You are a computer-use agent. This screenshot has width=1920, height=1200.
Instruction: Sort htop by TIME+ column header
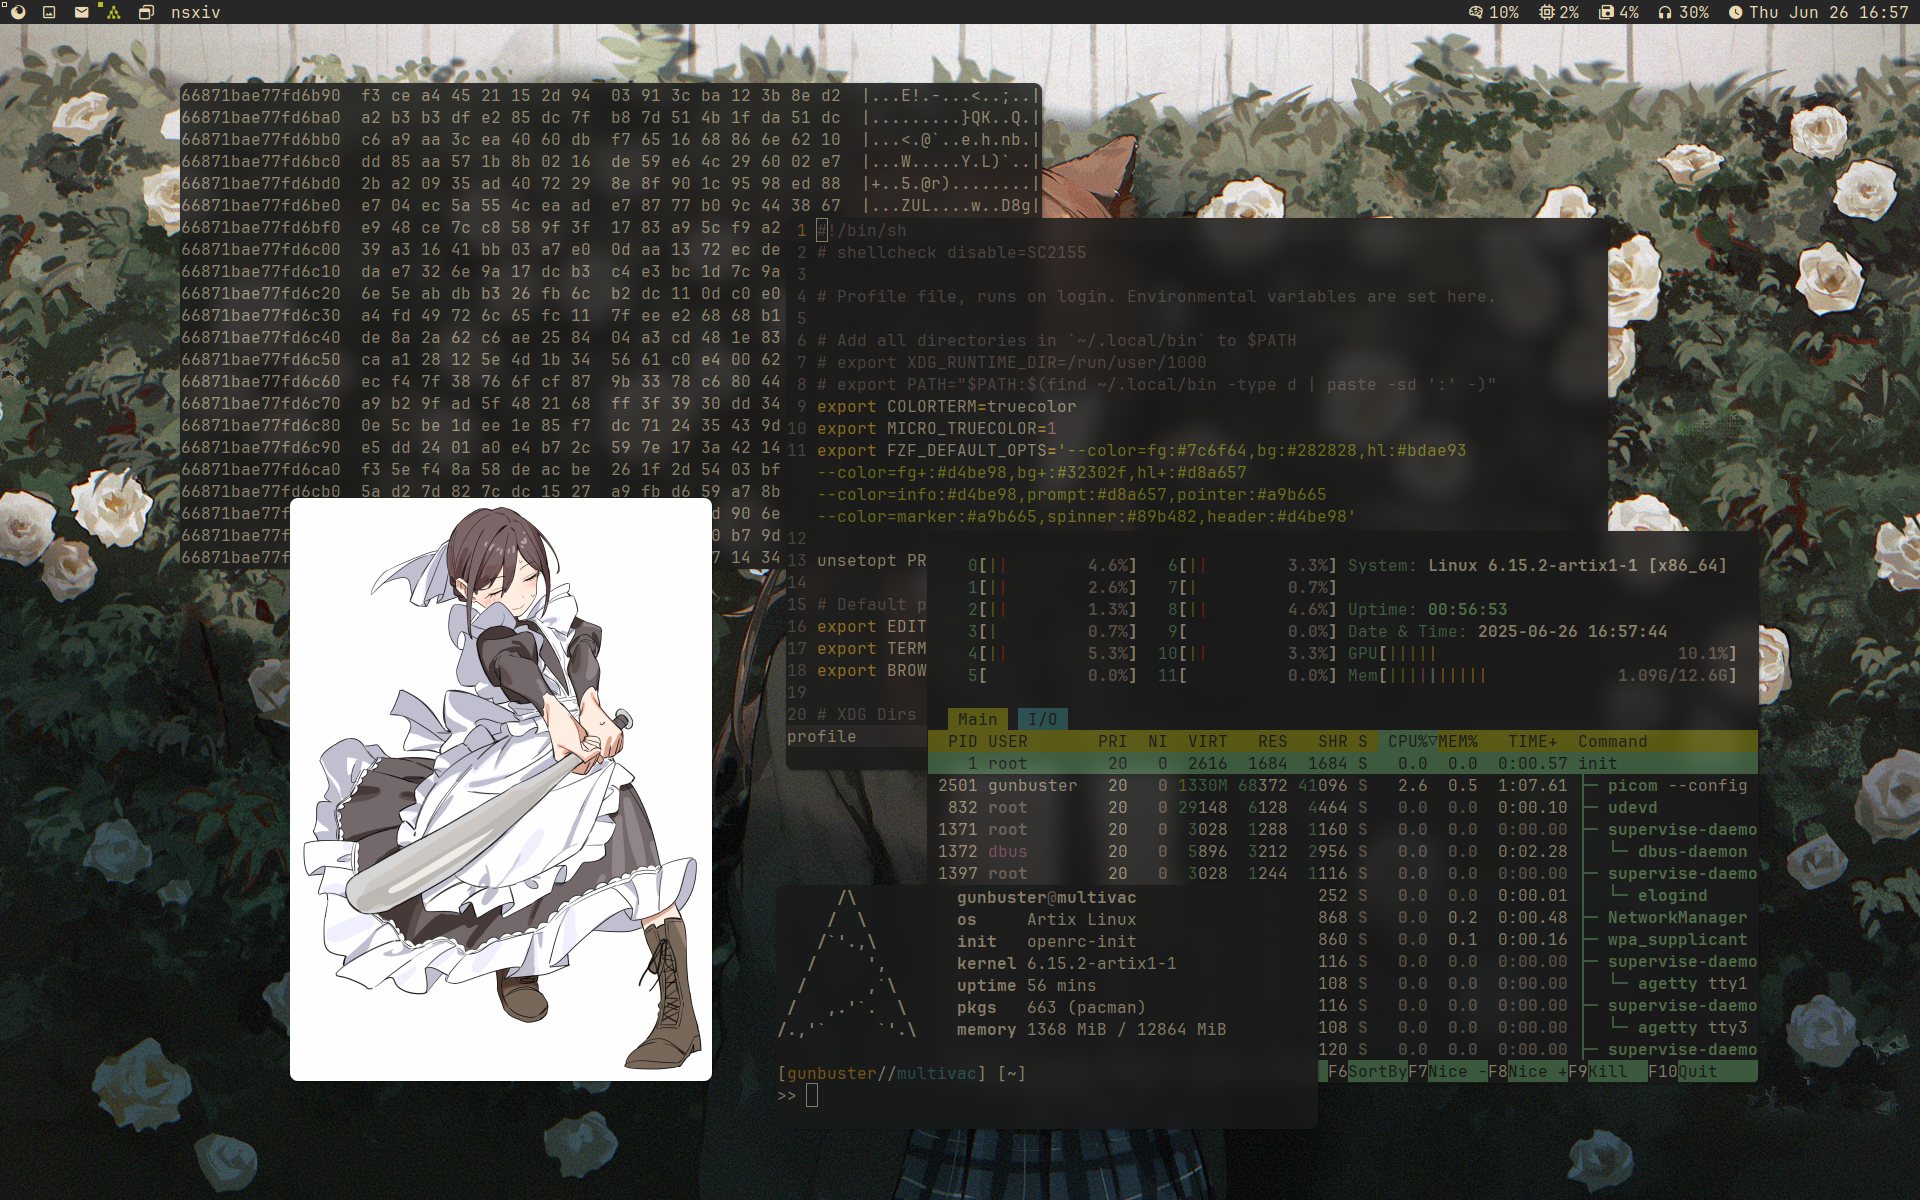pos(1532,741)
